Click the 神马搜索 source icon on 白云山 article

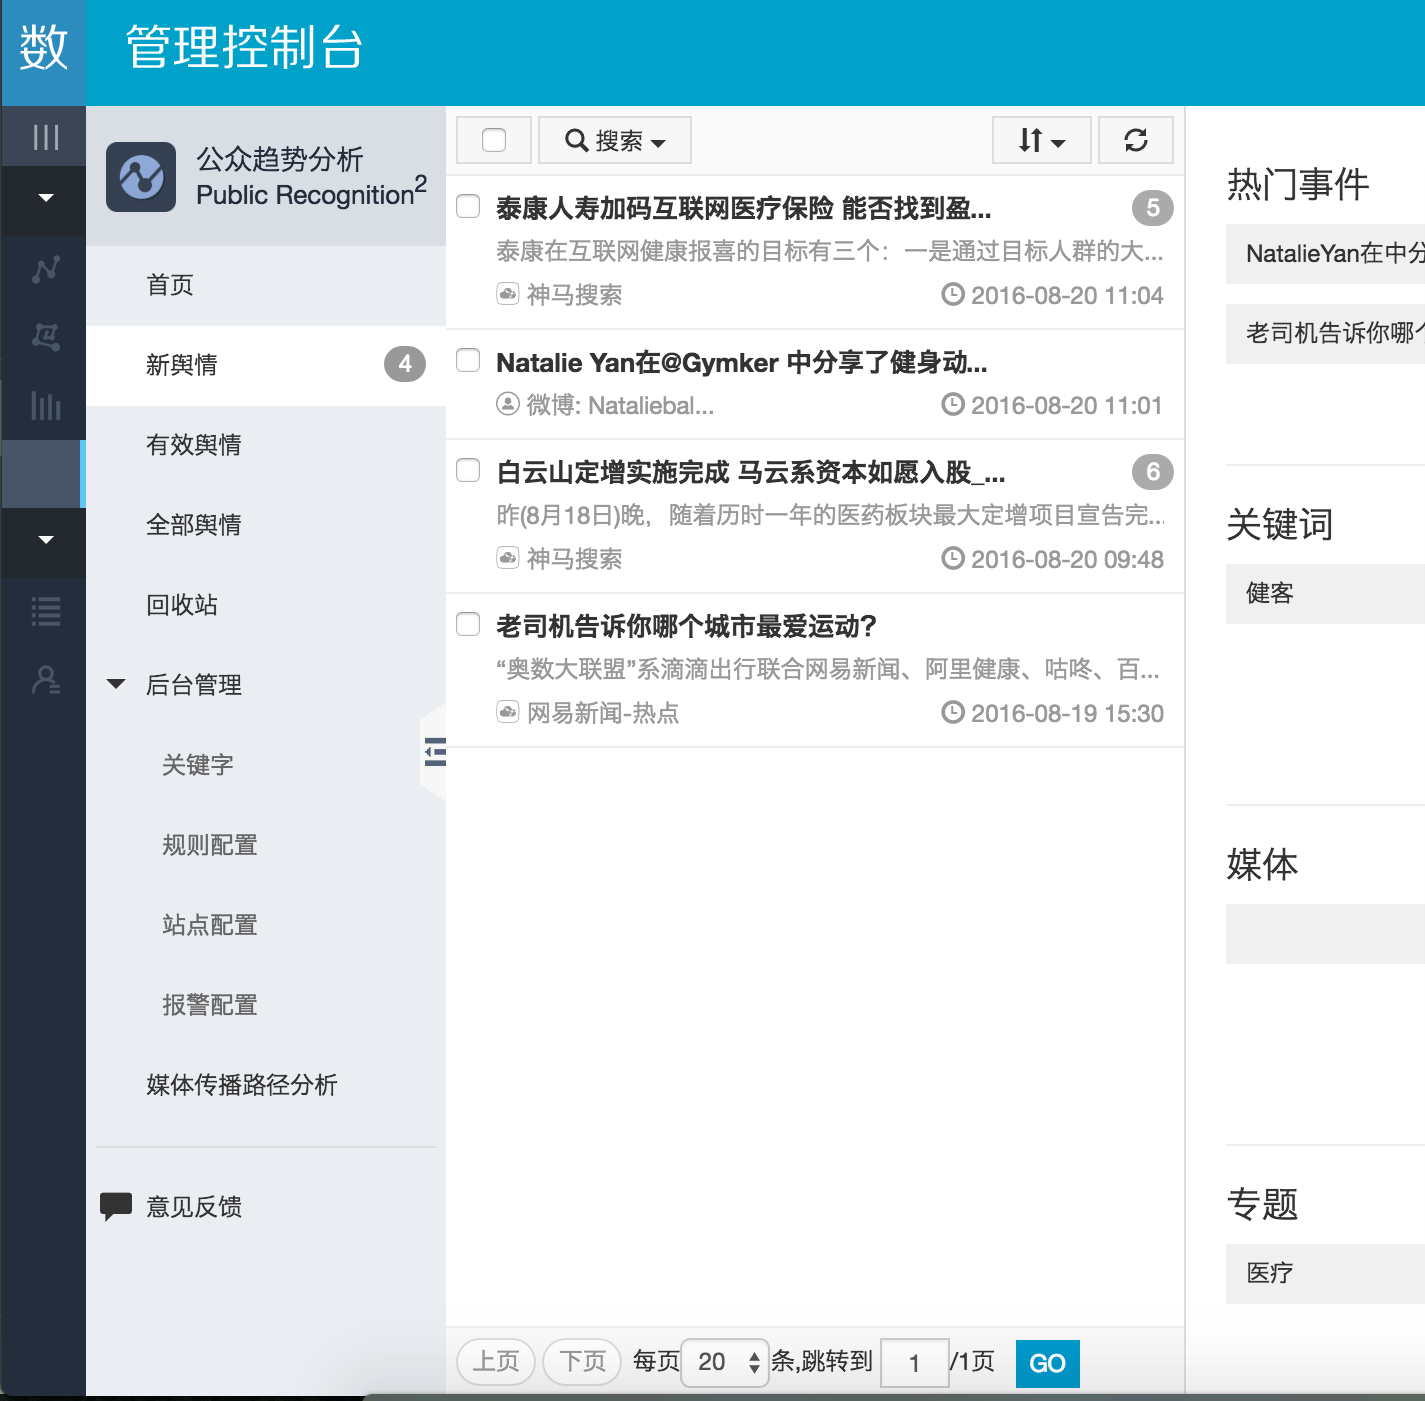[508, 558]
